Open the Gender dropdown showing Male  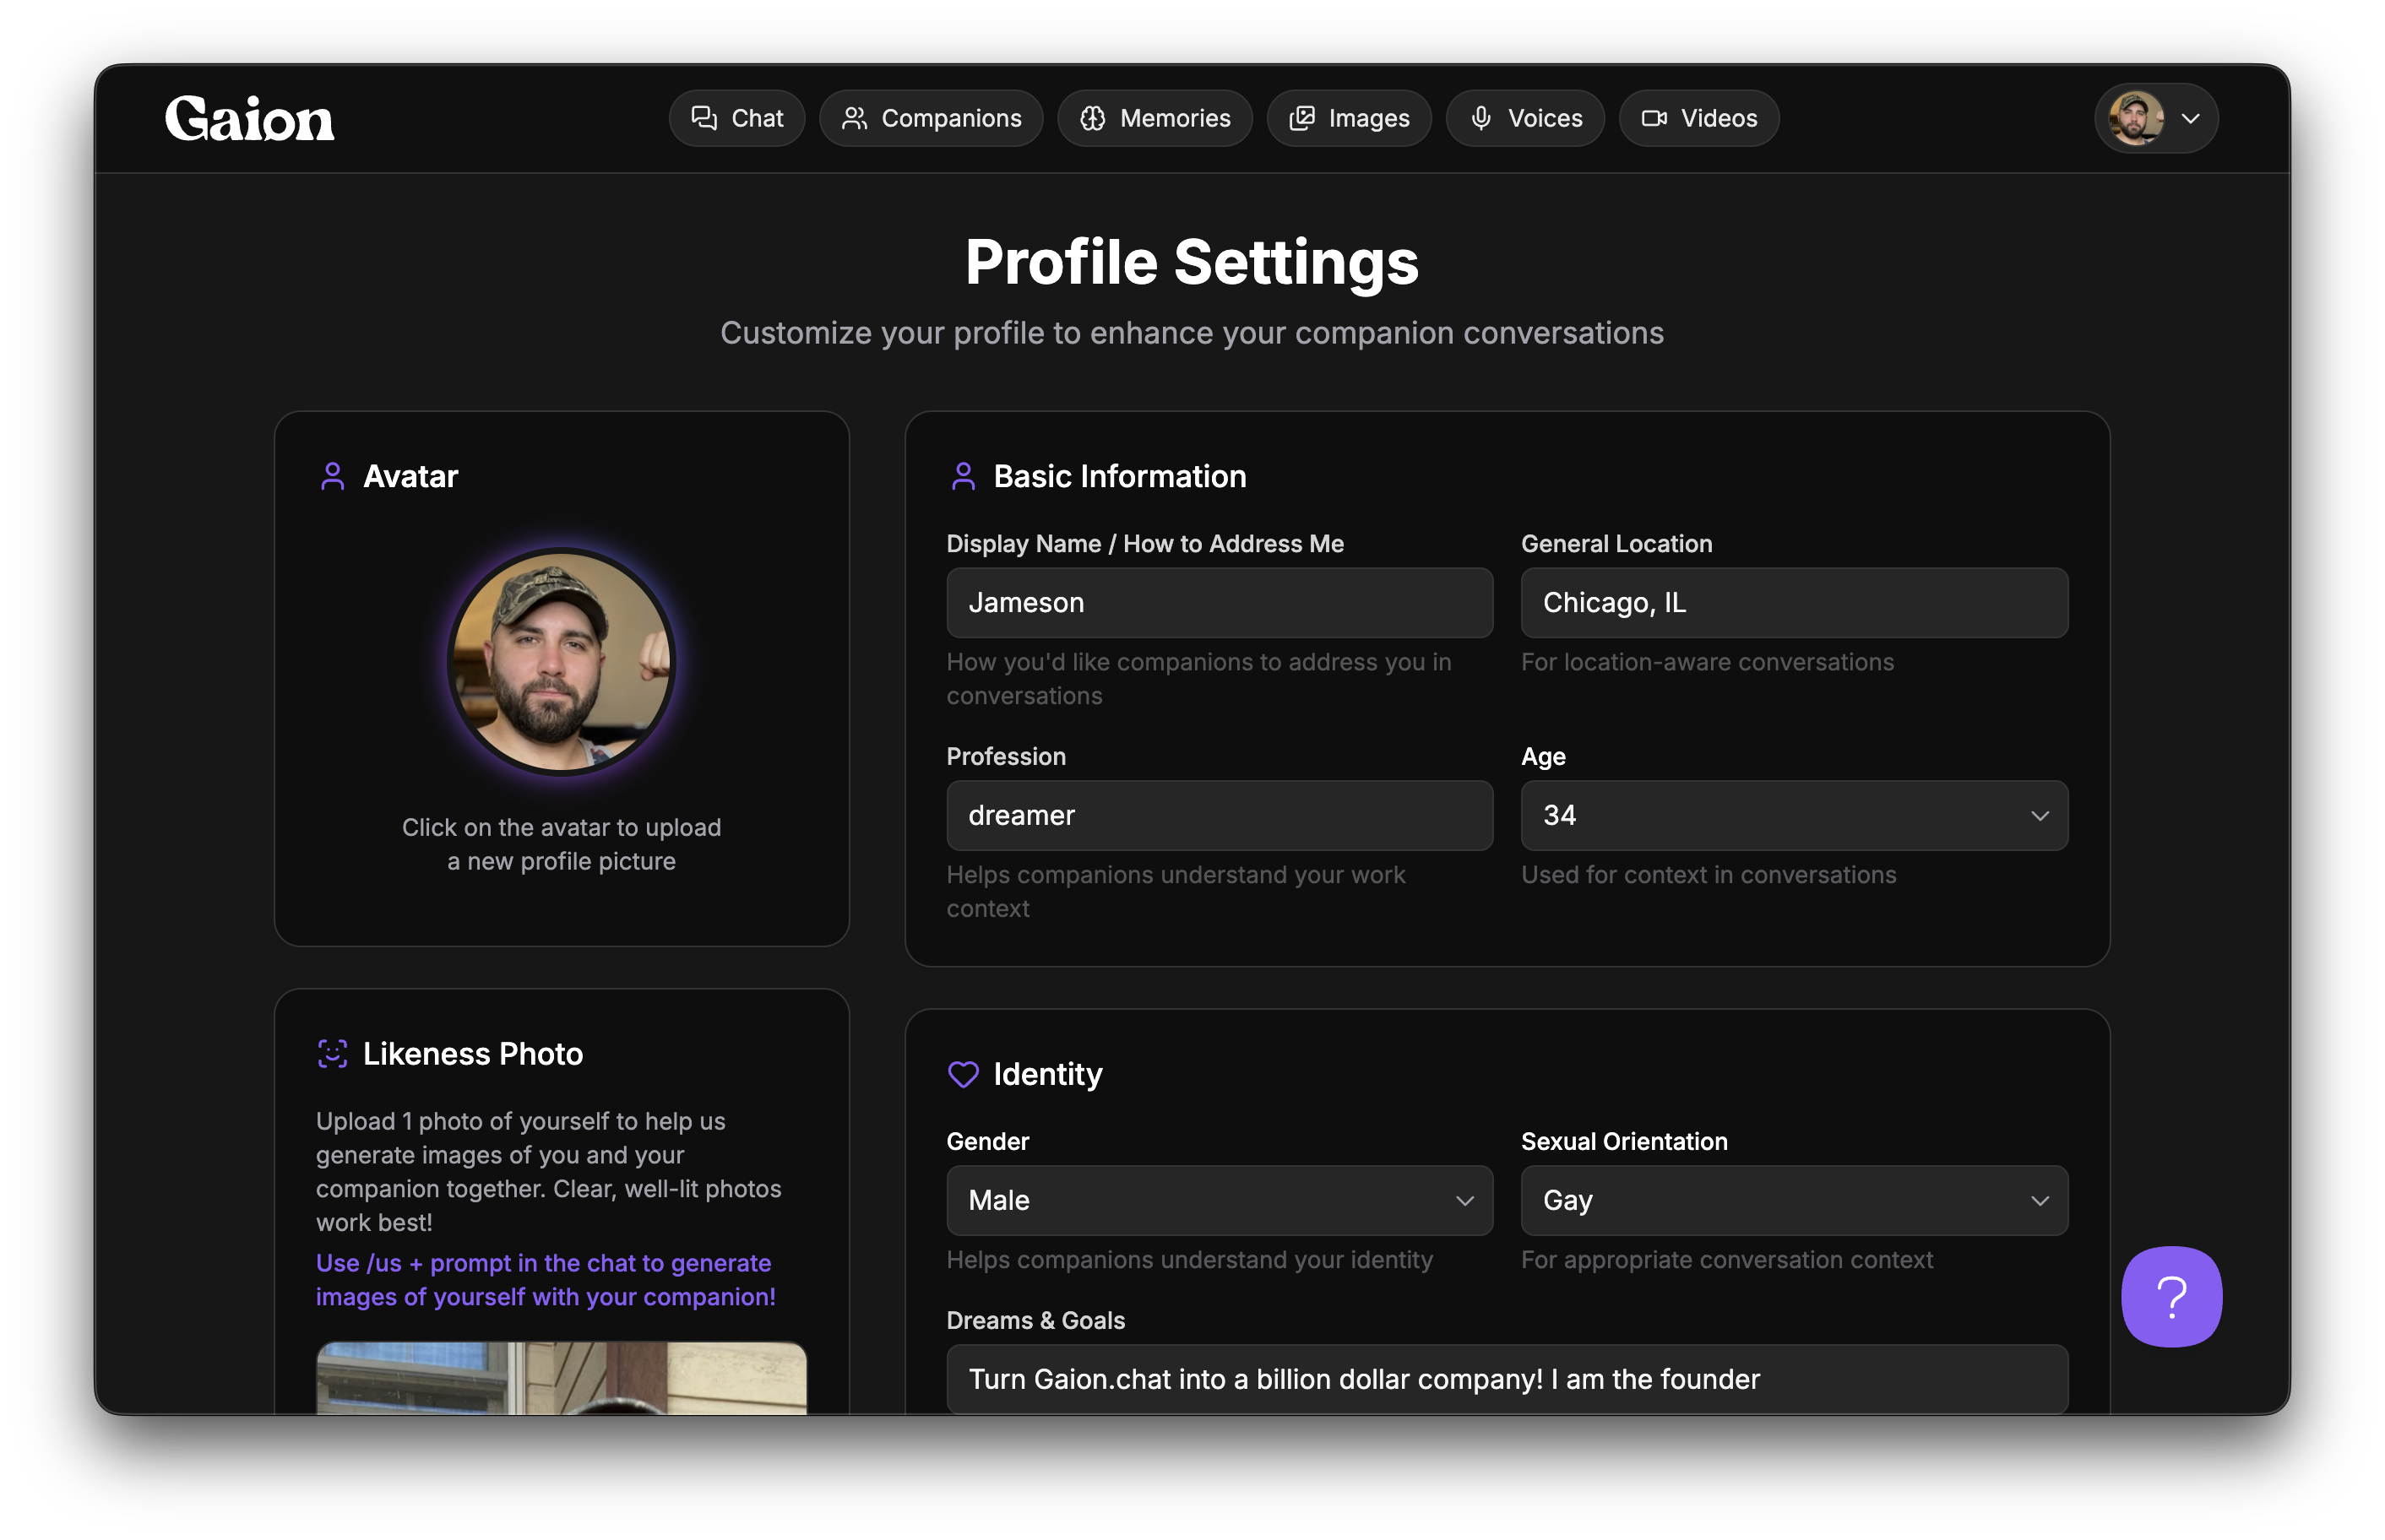point(1219,1200)
